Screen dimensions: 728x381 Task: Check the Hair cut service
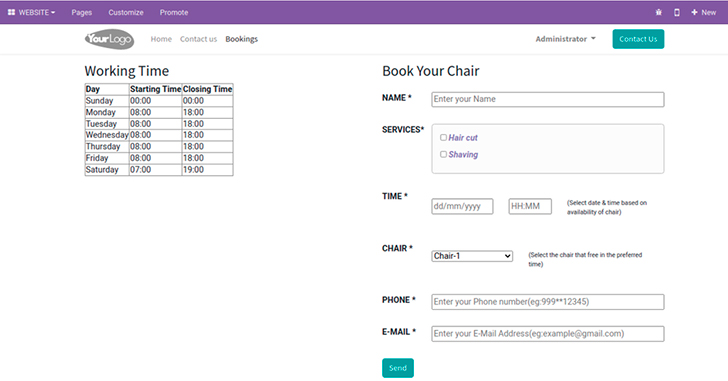tap(443, 137)
